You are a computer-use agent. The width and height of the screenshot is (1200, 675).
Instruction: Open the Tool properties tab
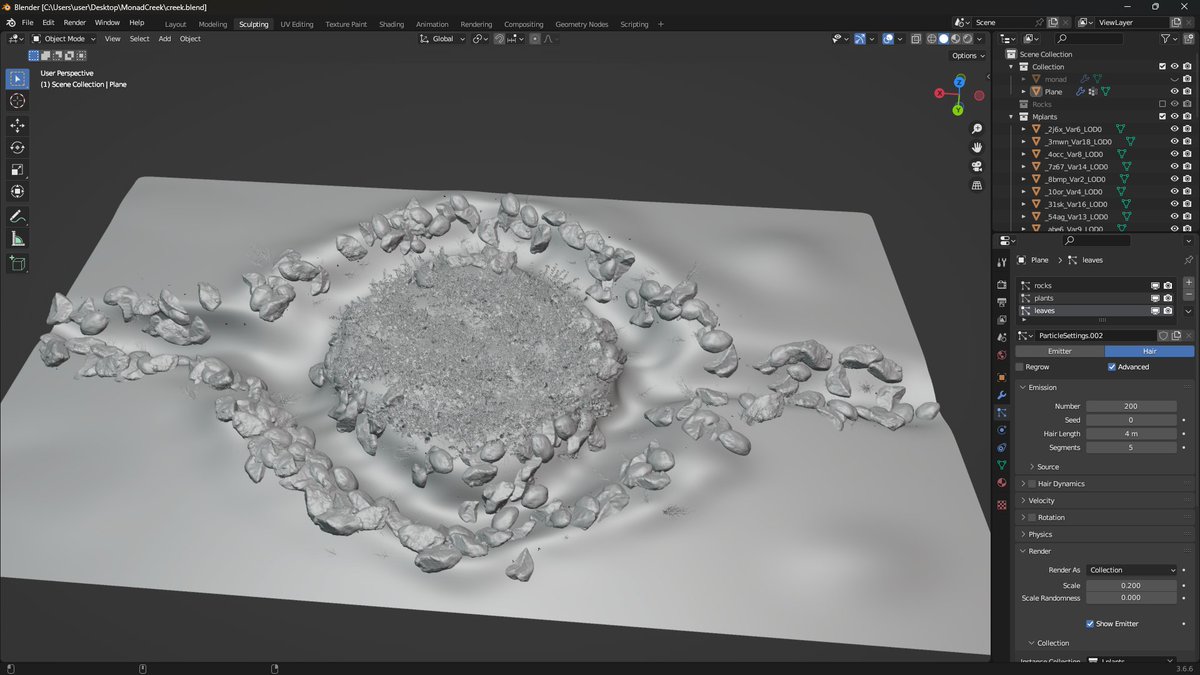(1002, 262)
